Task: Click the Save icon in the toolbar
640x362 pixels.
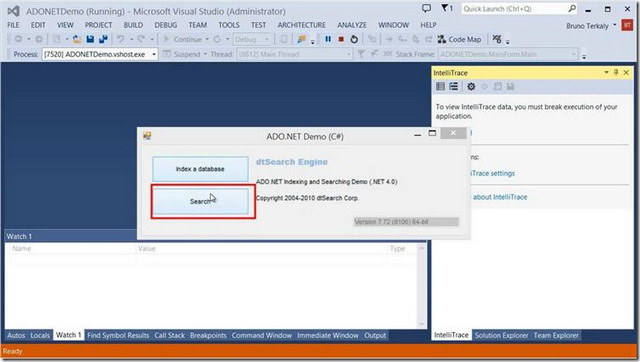Action: coord(90,39)
